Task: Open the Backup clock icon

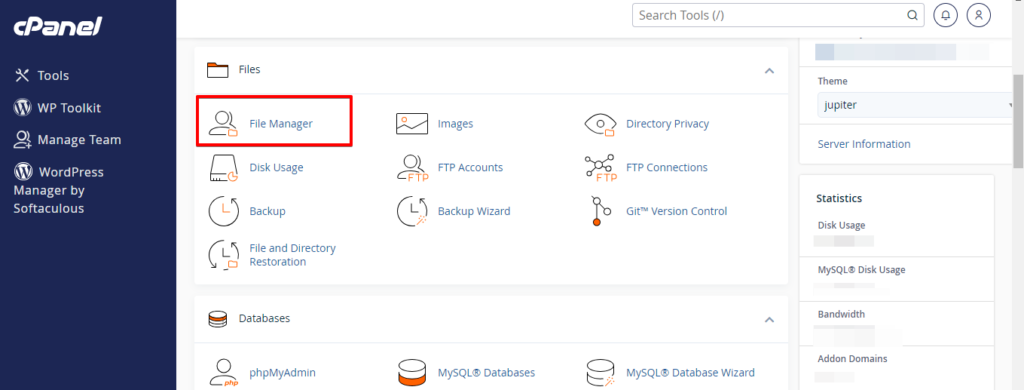Action: click(223, 212)
